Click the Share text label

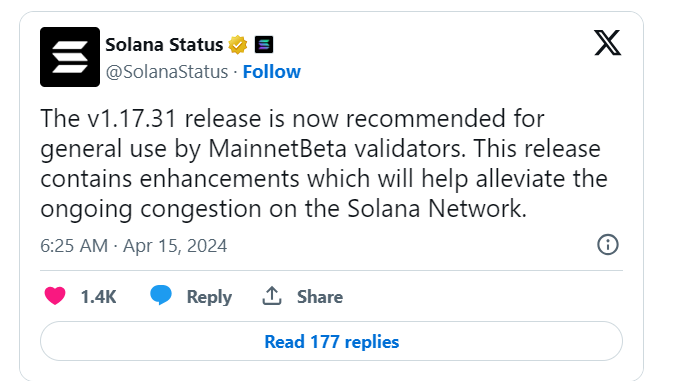point(320,297)
